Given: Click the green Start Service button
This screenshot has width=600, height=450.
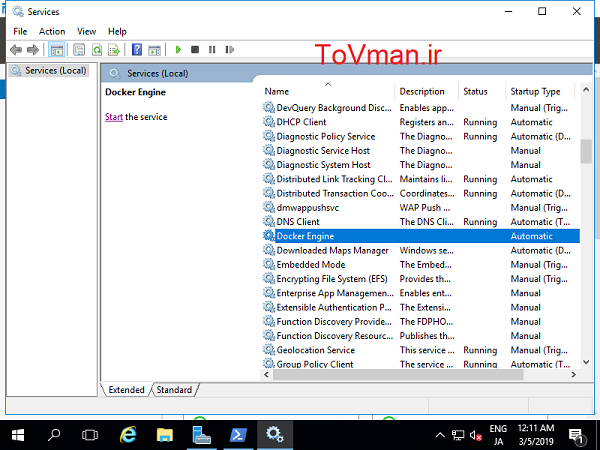Looking at the screenshot, I should pos(178,50).
